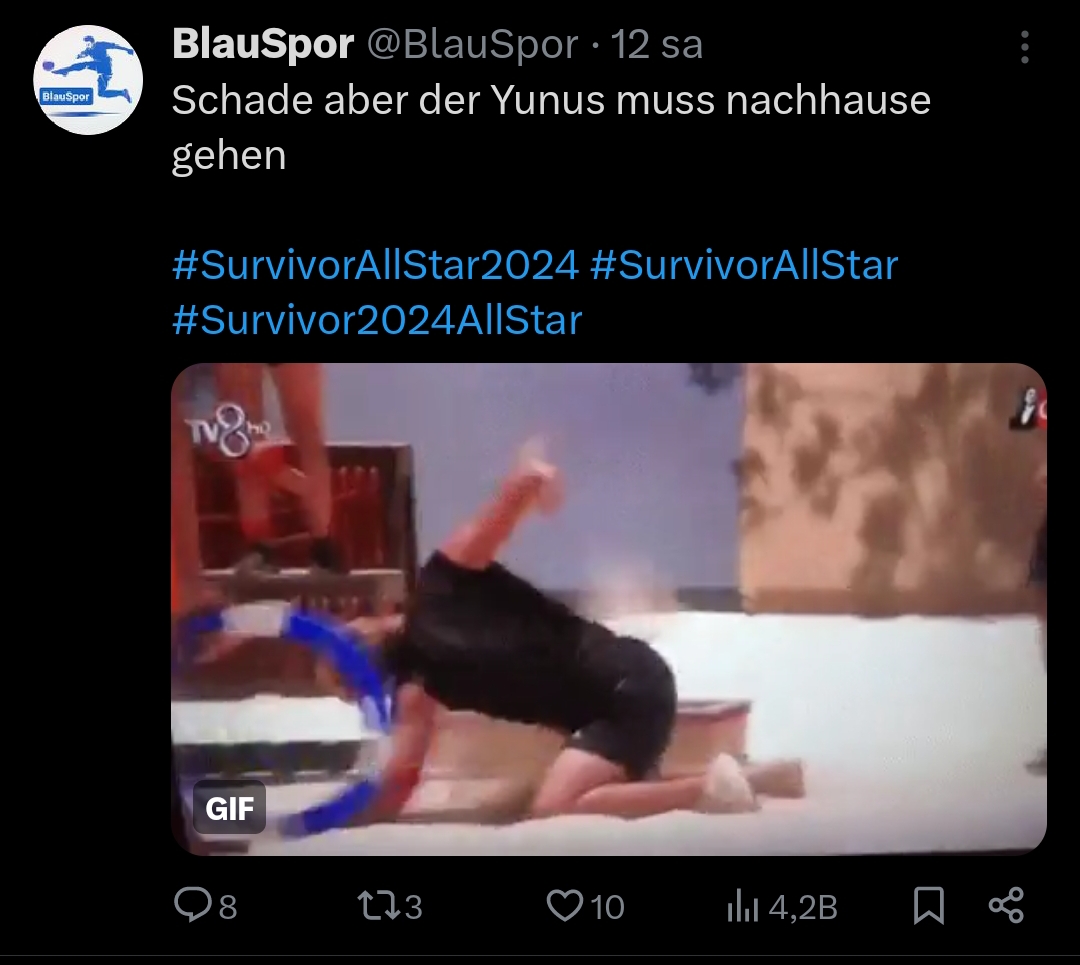View the 8 replies count
1080x965 pixels.
click(228, 907)
